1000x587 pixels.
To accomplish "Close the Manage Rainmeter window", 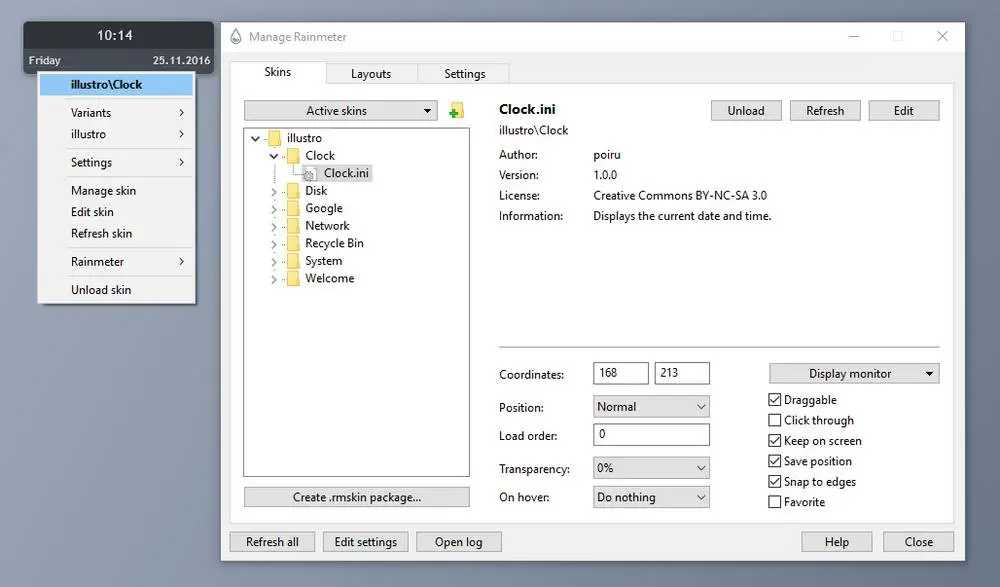I will (942, 36).
